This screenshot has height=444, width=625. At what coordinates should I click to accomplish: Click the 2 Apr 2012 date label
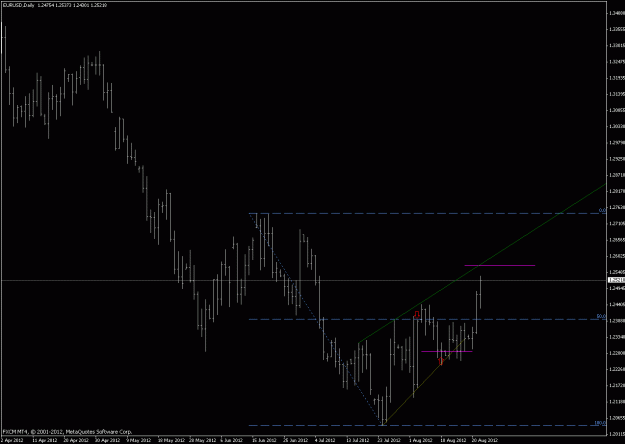click(12, 440)
